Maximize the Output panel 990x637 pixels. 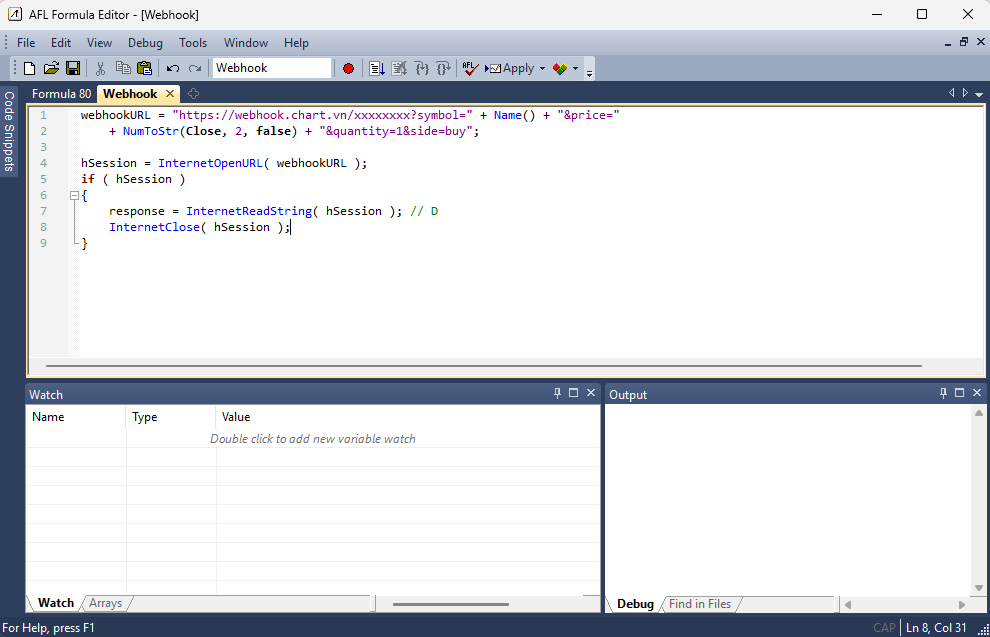[x=960, y=393]
